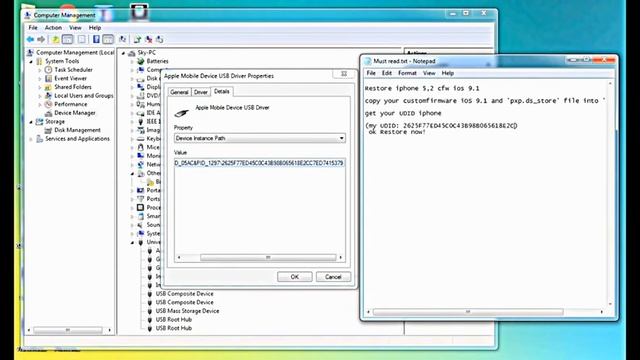Click Cancel in the Driver Properties dialog
Image resolution: width=640 pixels, height=360 pixels.
[x=333, y=277]
